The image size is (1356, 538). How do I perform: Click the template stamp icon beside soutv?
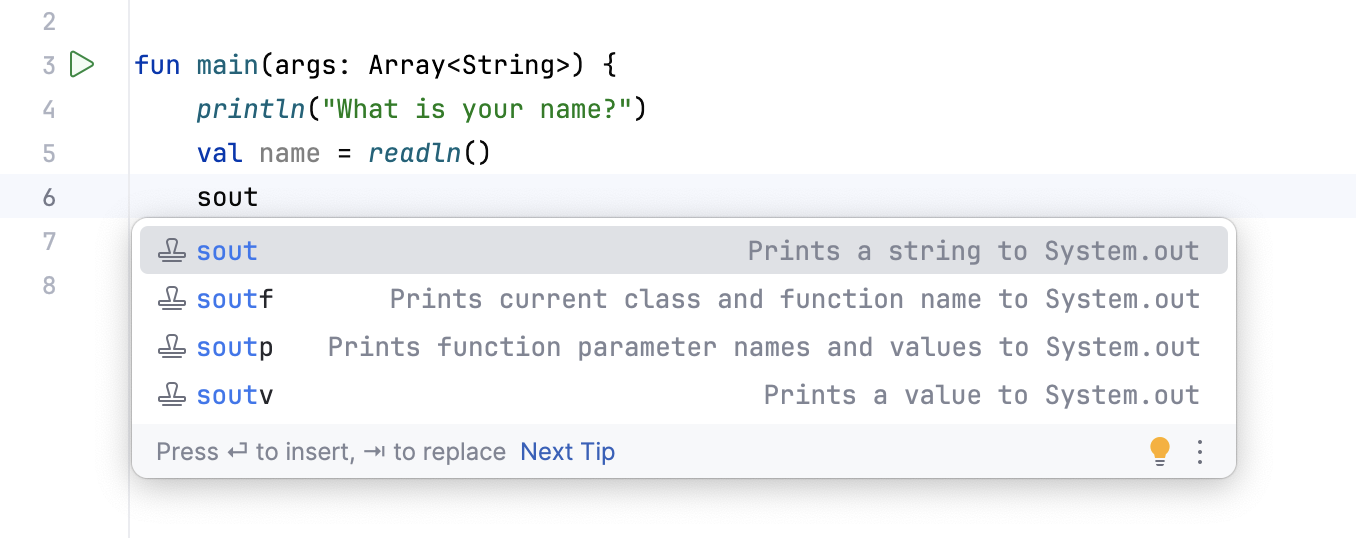point(173,395)
